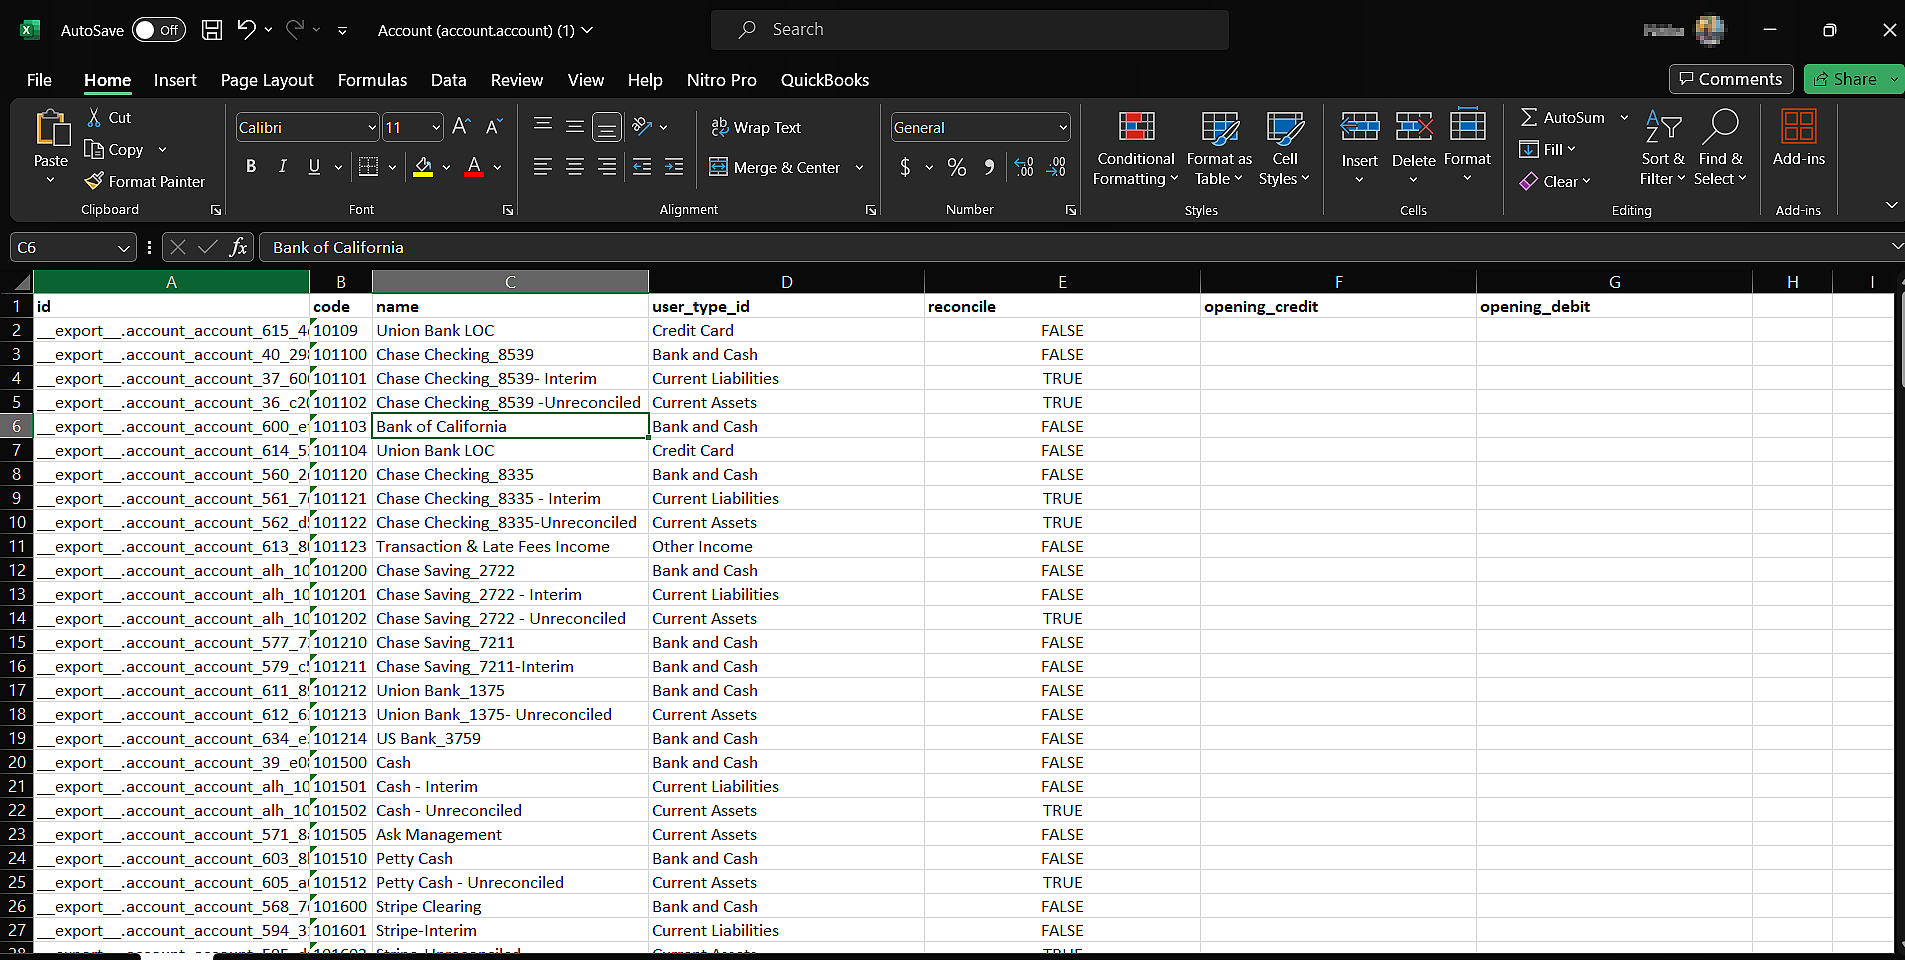Toggle Bottom Align button
Viewport: 1905px width, 960px height.
(607, 127)
